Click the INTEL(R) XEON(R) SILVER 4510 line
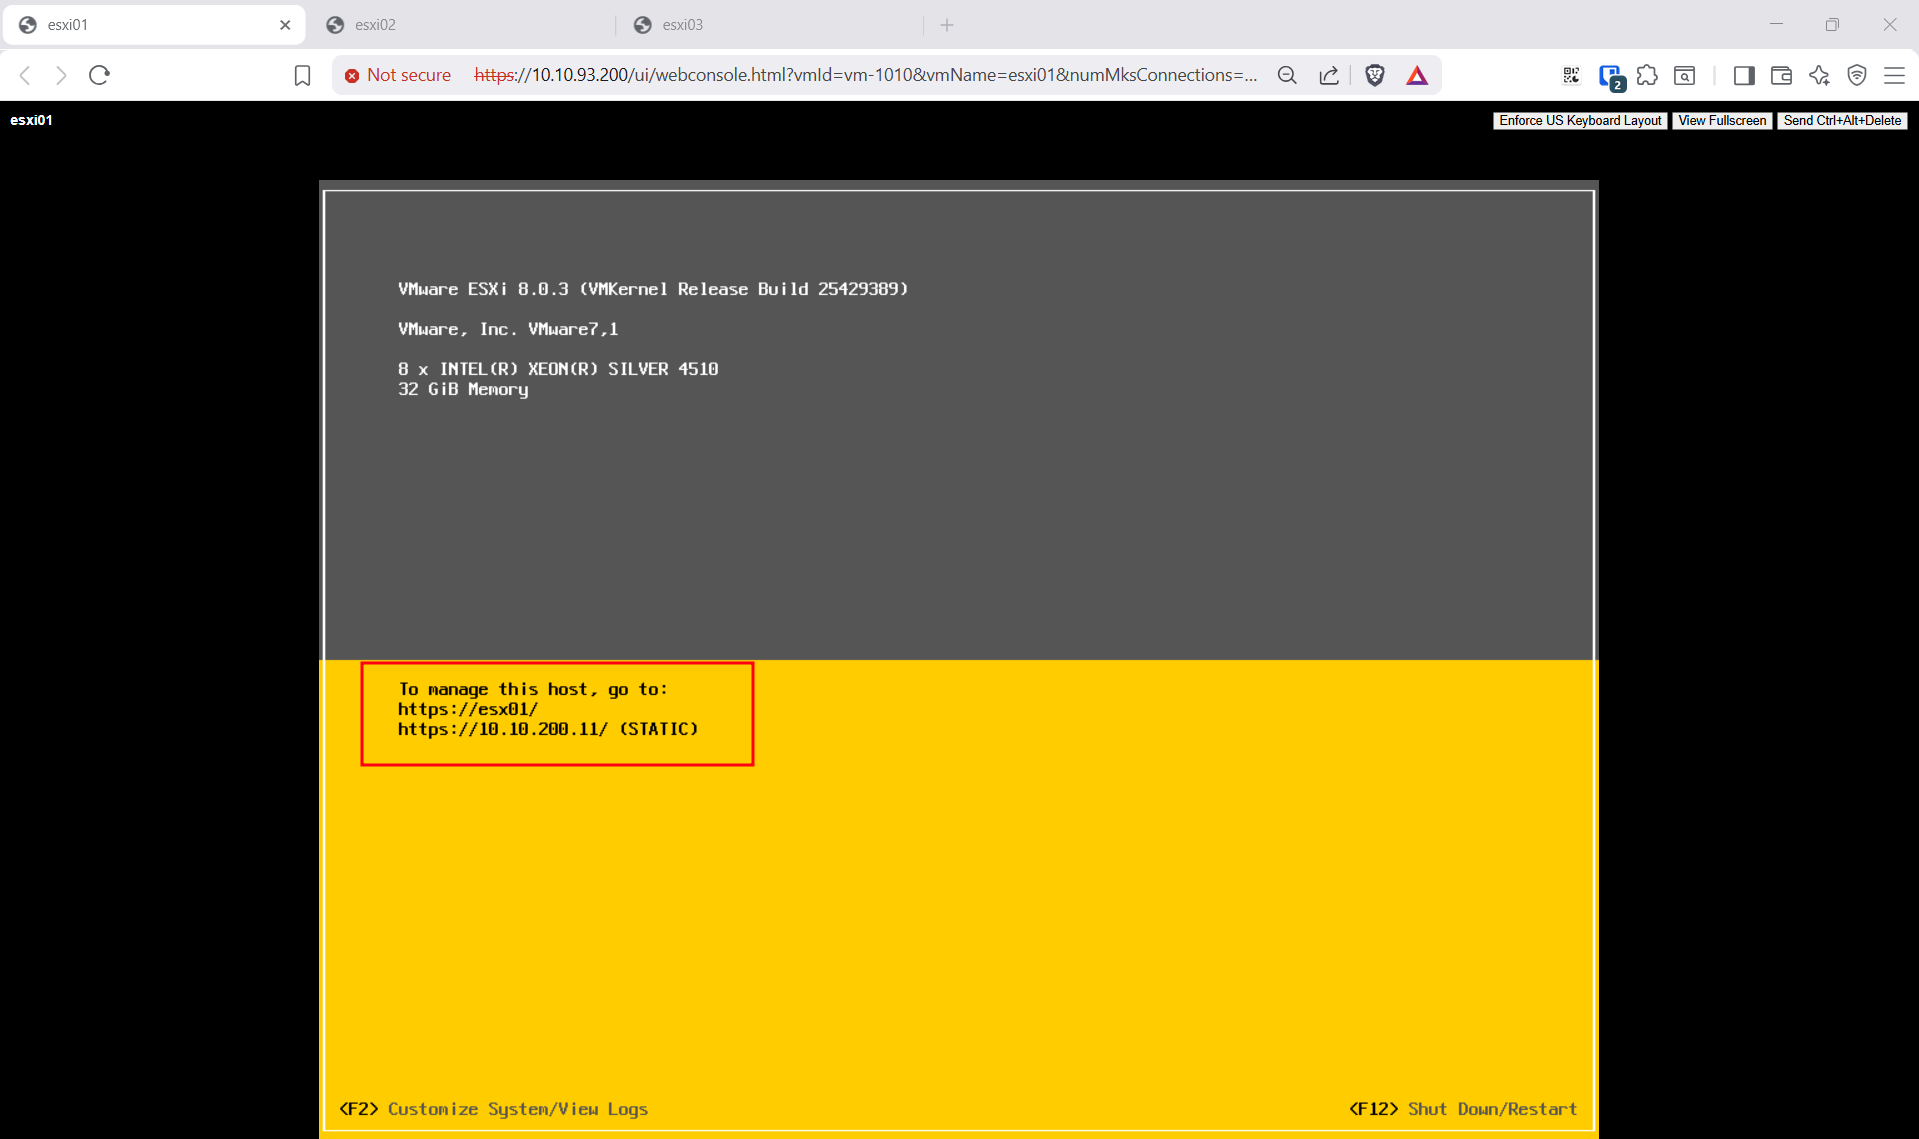The height and width of the screenshot is (1139, 1919). 558,369
